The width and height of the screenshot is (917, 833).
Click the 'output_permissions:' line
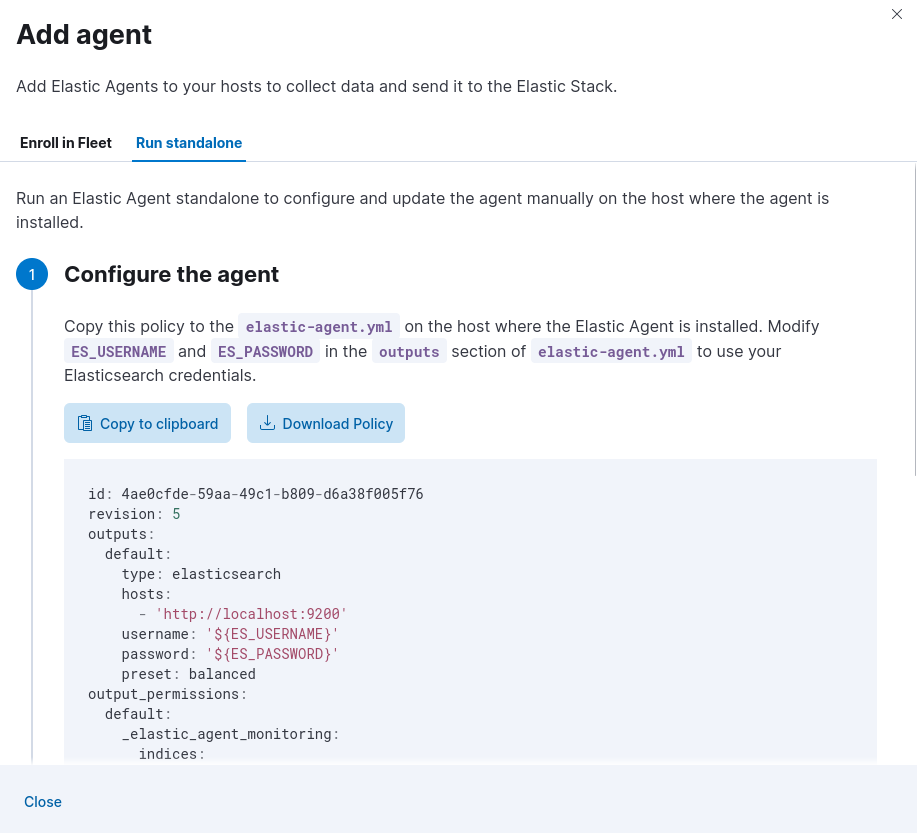[168, 694]
